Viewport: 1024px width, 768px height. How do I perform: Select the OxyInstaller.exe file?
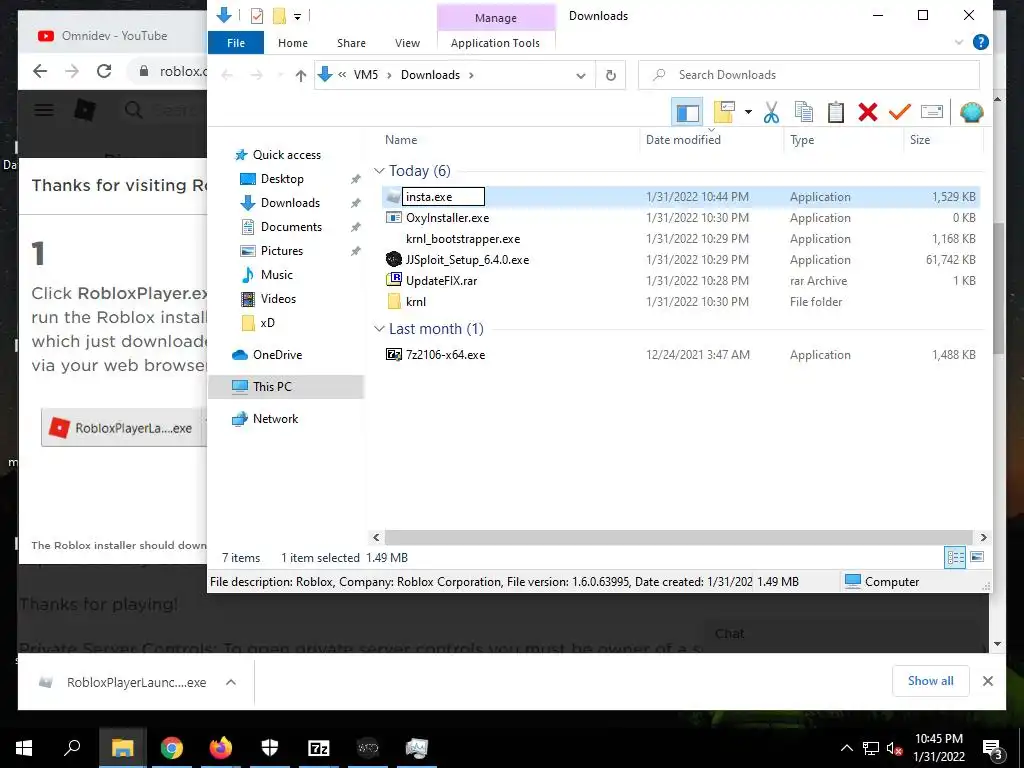pos(447,217)
